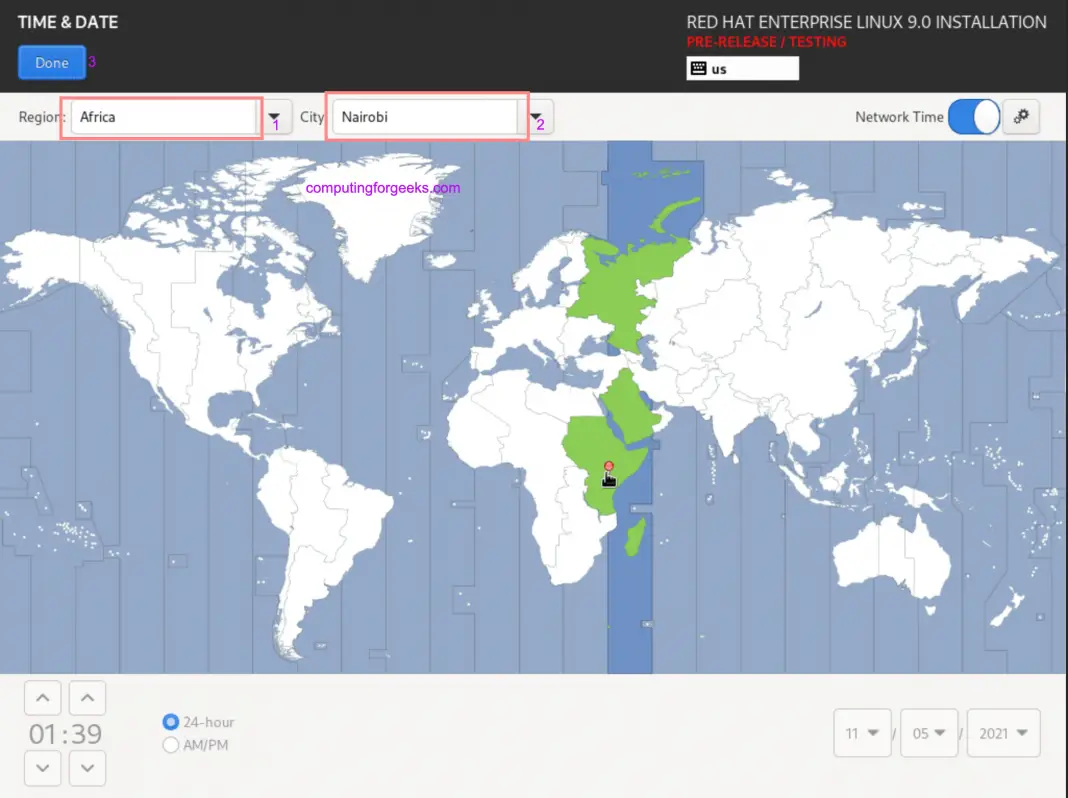This screenshot has height=798, width=1068.
Task: Click the keyboard layout icon
Action: click(698, 69)
